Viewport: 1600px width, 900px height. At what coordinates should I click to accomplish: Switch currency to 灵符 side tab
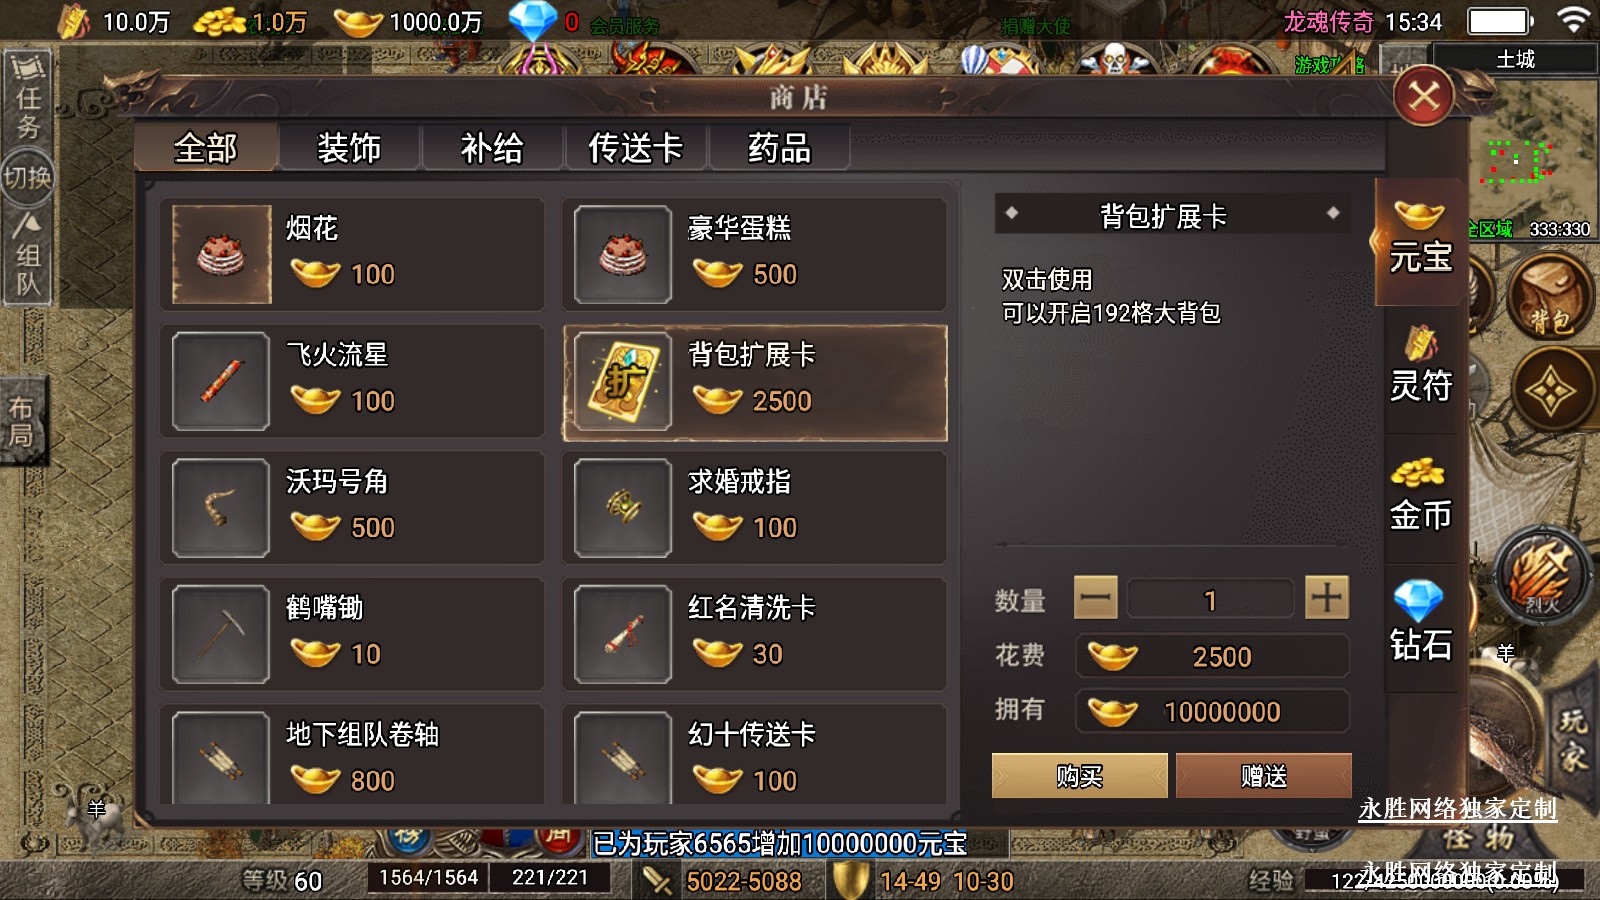pyautogui.click(x=1420, y=365)
